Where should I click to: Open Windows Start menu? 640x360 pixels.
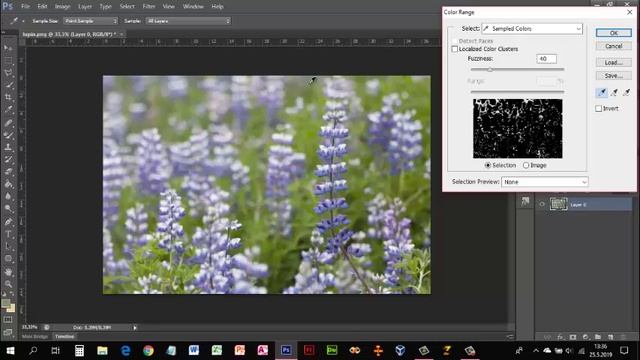tap(10, 351)
